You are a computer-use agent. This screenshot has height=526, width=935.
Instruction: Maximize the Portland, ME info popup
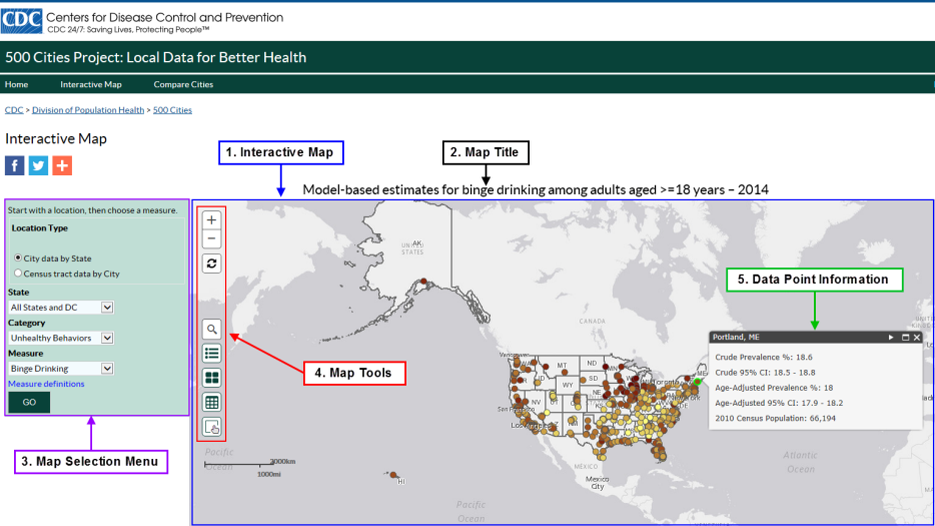tap(905, 337)
